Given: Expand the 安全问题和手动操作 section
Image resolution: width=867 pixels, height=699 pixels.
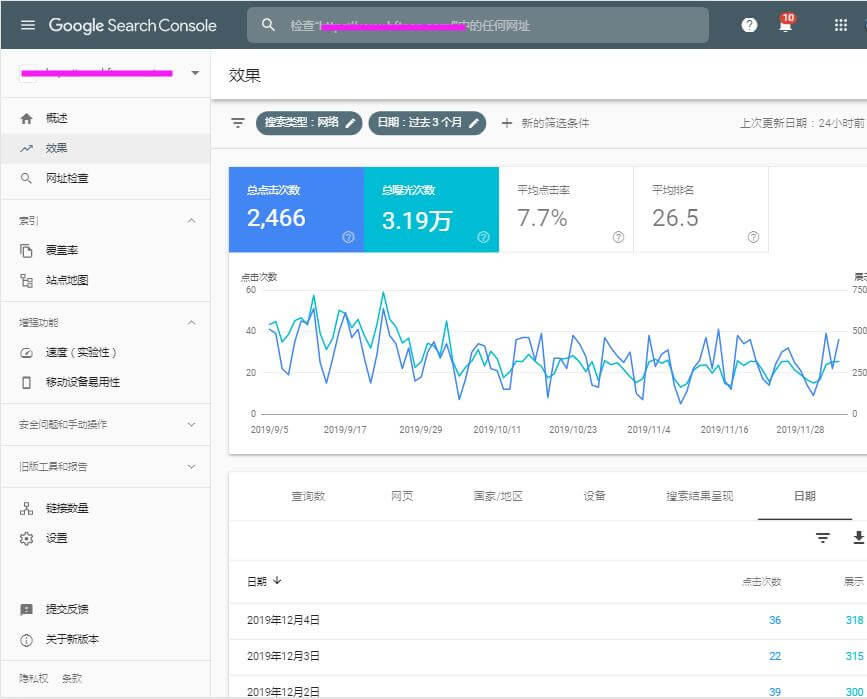Looking at the screenshot, I should (x=105, y=425).
